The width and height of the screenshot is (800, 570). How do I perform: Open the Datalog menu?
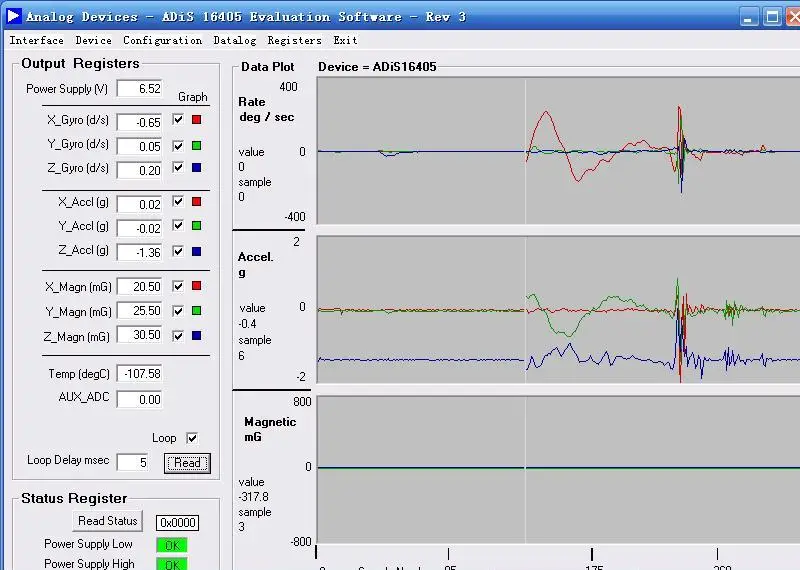(x=234, y=41)
